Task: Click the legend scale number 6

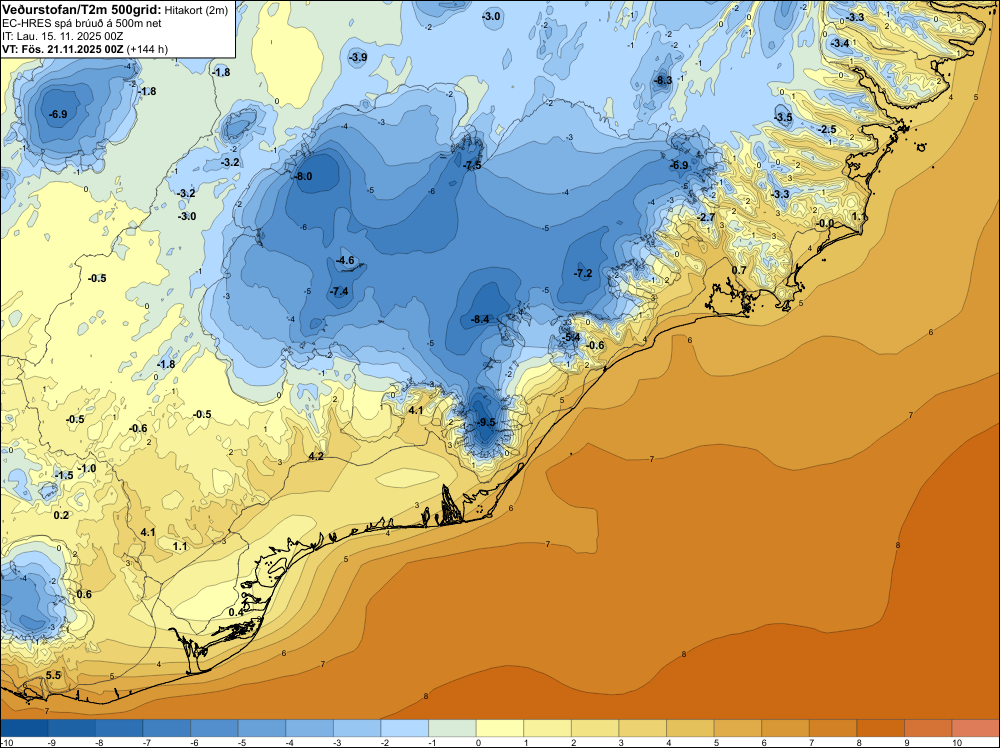Action: tap(764, 743)
